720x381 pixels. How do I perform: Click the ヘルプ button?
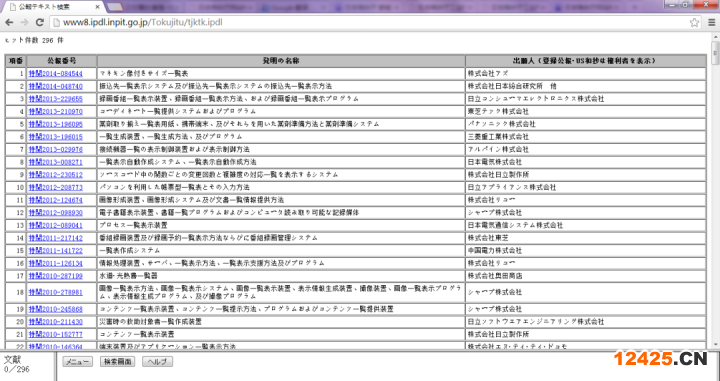158,362
